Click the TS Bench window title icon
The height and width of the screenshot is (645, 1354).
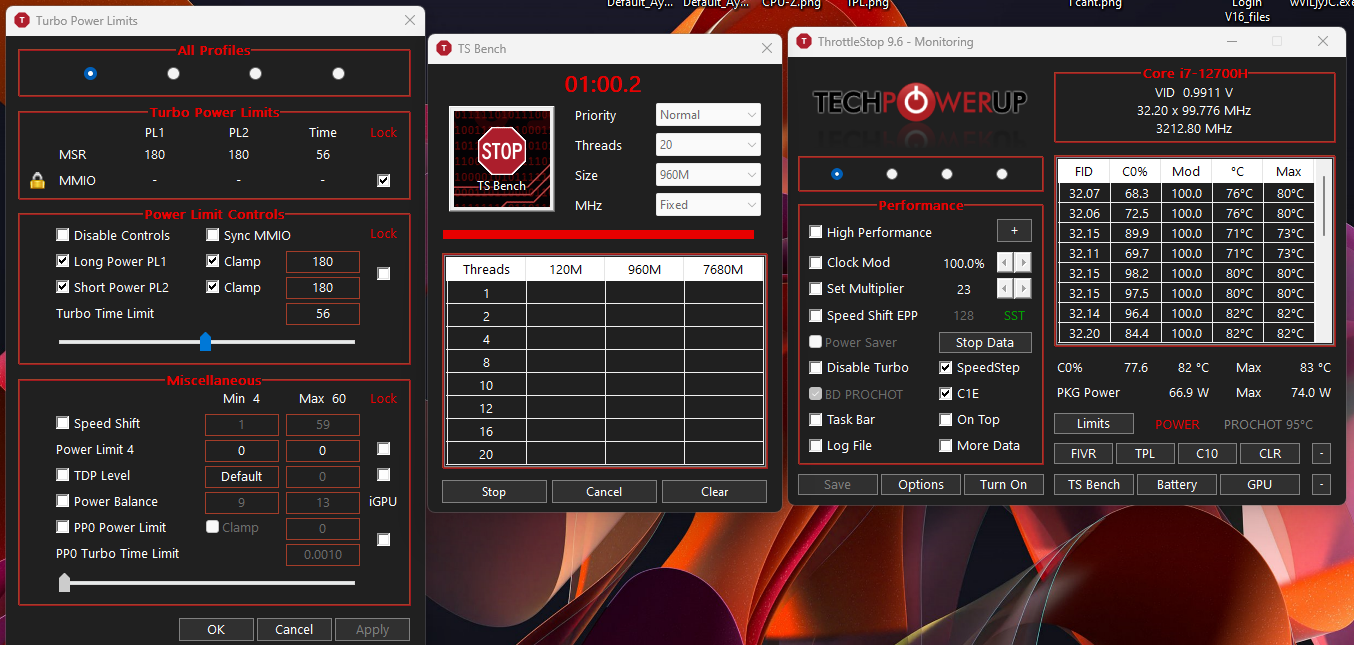pyautogui.click(x=444, y=48)
